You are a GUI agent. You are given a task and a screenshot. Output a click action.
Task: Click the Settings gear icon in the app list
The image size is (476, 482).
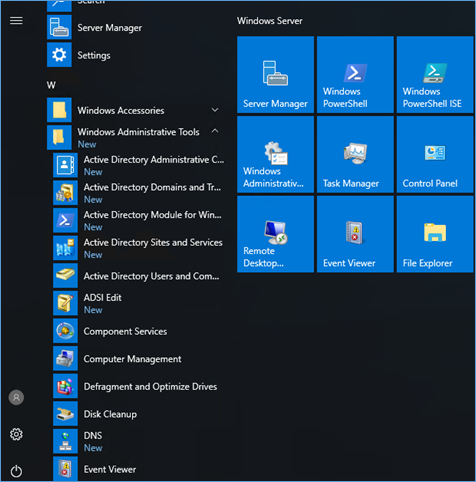click(59, 55)
